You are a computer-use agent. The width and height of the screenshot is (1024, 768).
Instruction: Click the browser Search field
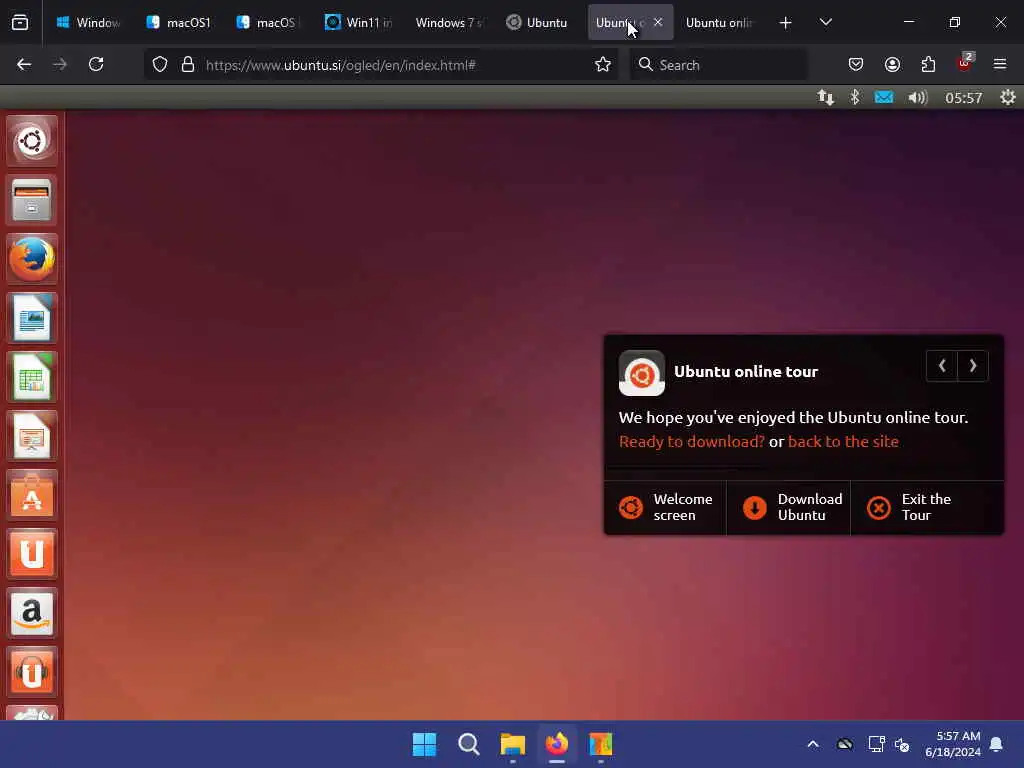coord(718,65)
